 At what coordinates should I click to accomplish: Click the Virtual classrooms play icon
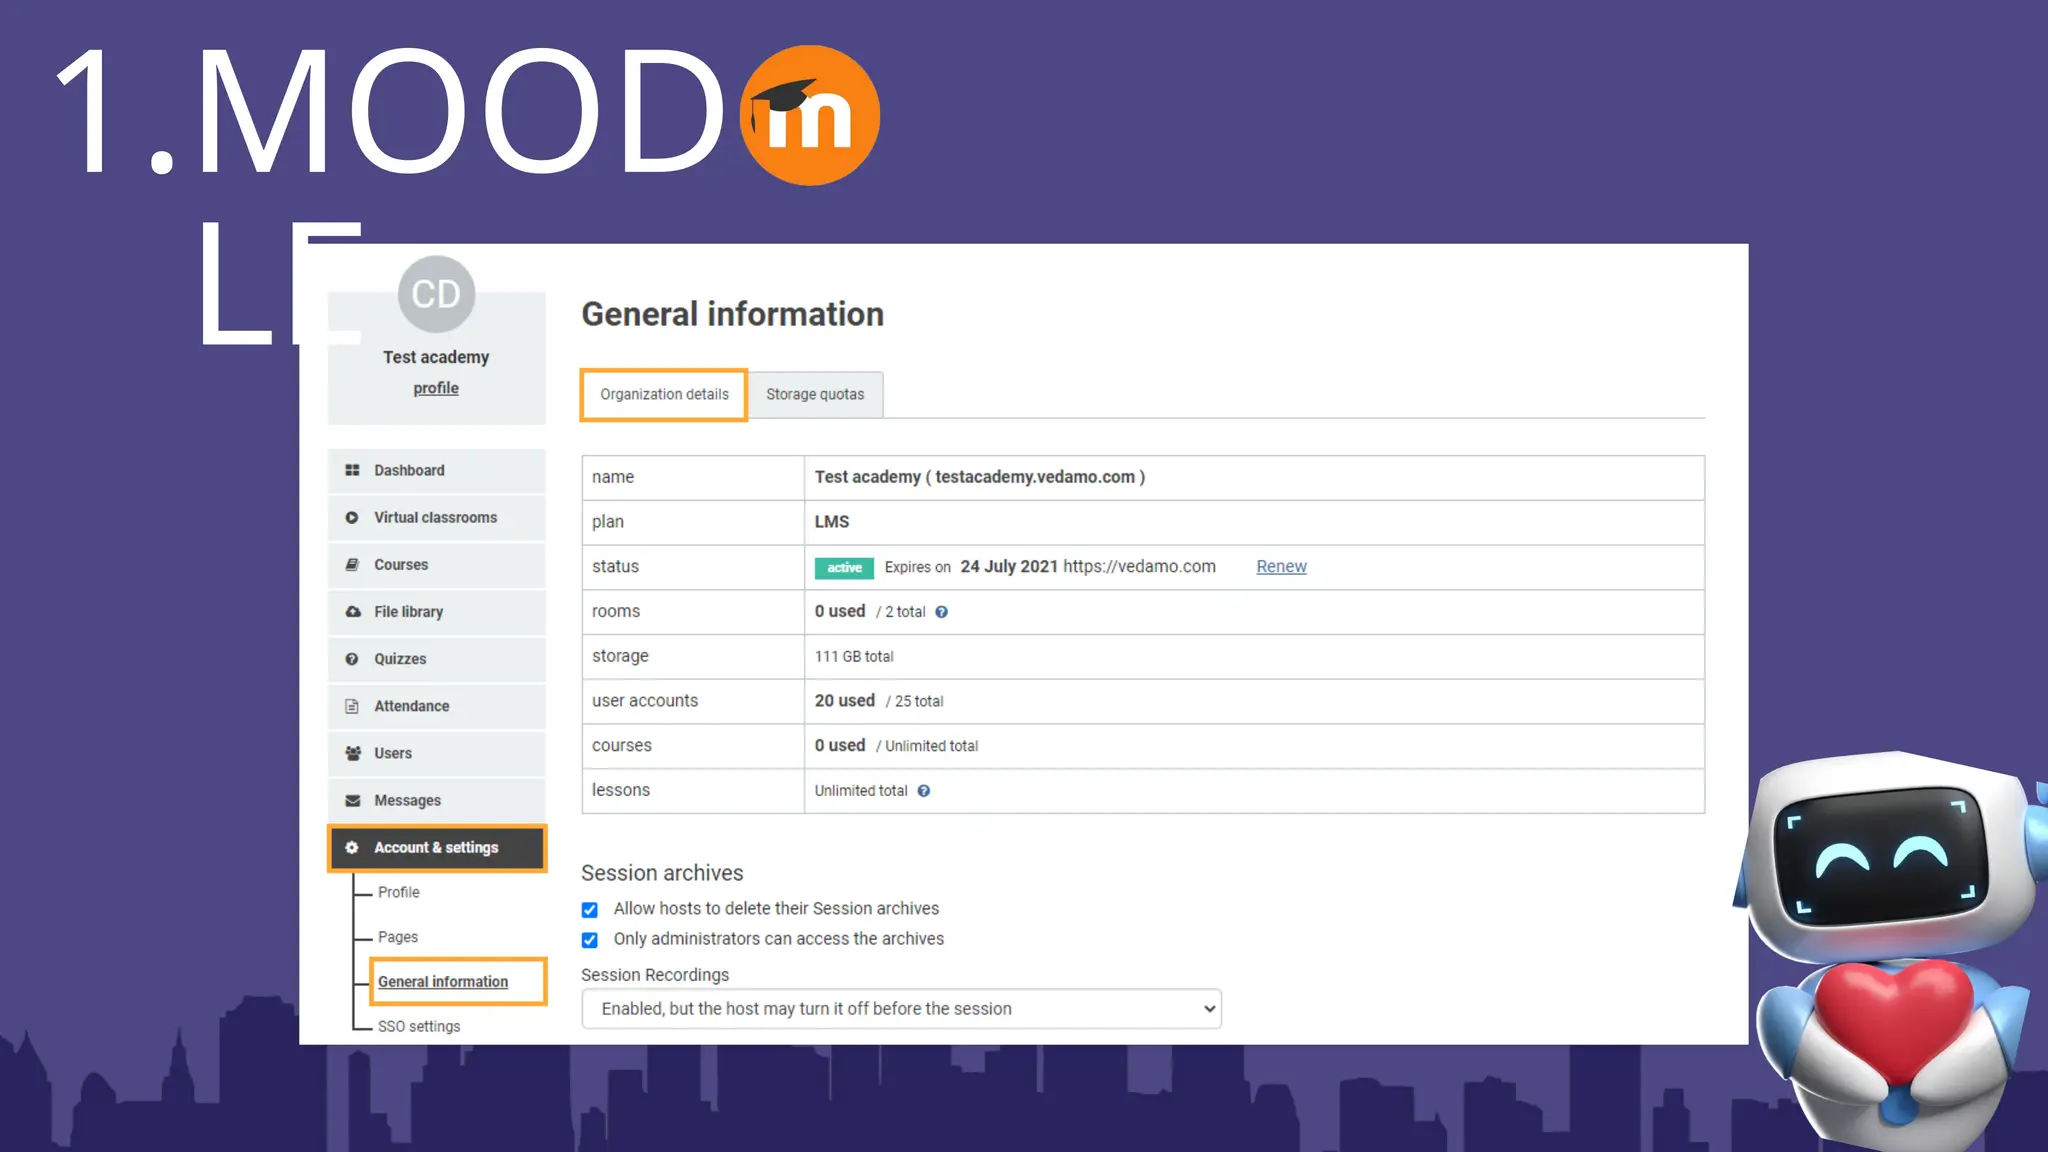pyautogui.click(x=352, y=518)
